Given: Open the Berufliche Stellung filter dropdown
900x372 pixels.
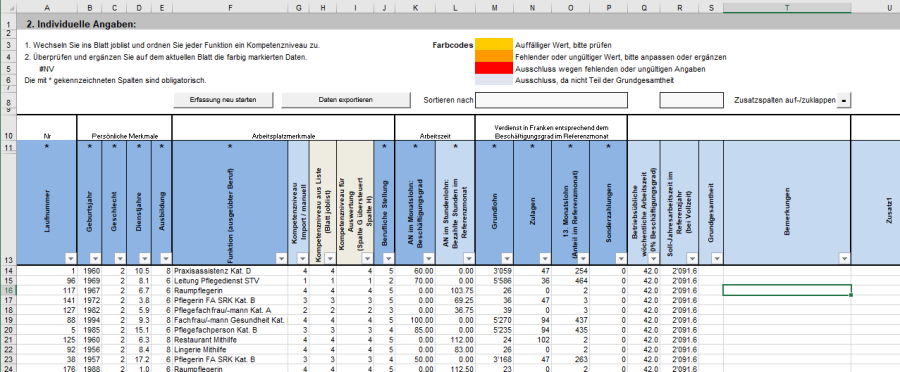Looking at the screenshot, I should (388, 258).
